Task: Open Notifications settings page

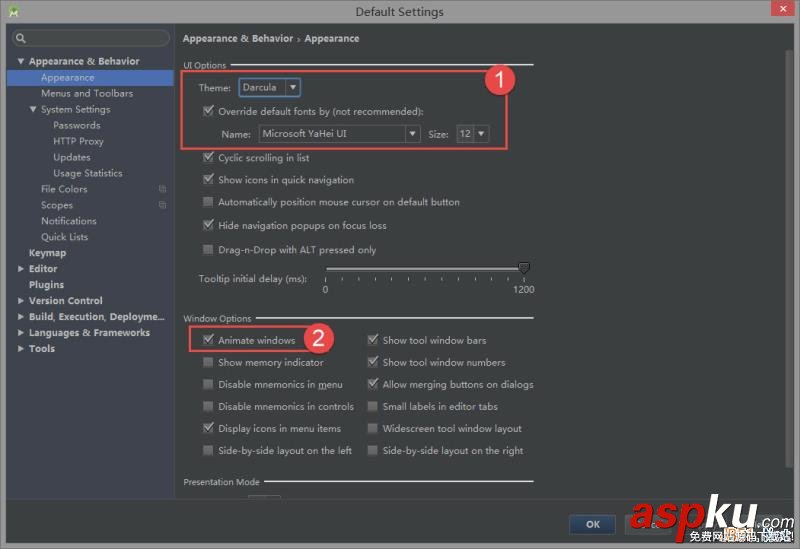Action: pyautogui.click(x=69, y=221)
